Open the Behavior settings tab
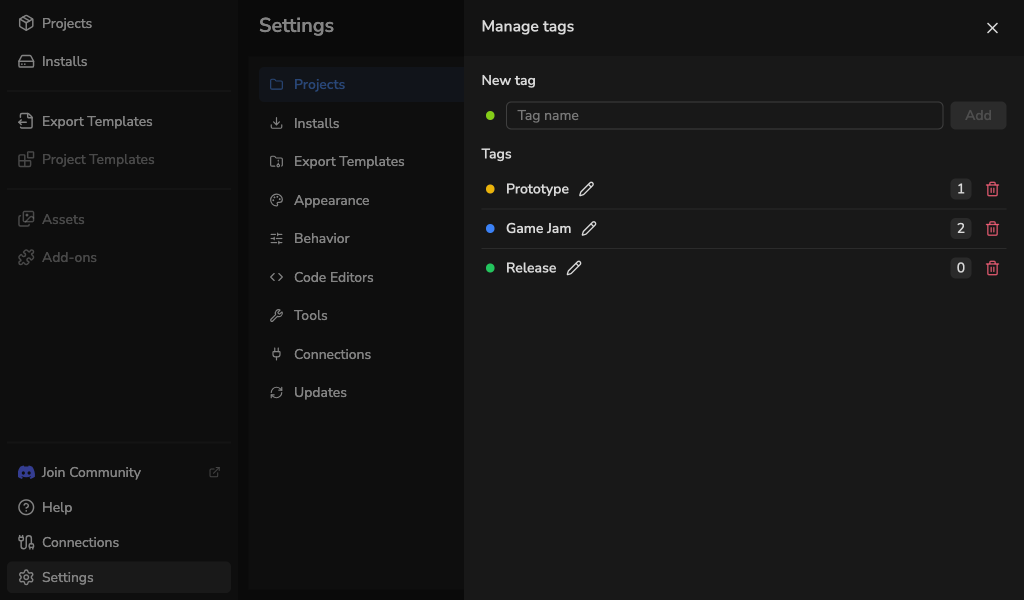This screenshot has width=1024, height=600. (x=361, y=238)
